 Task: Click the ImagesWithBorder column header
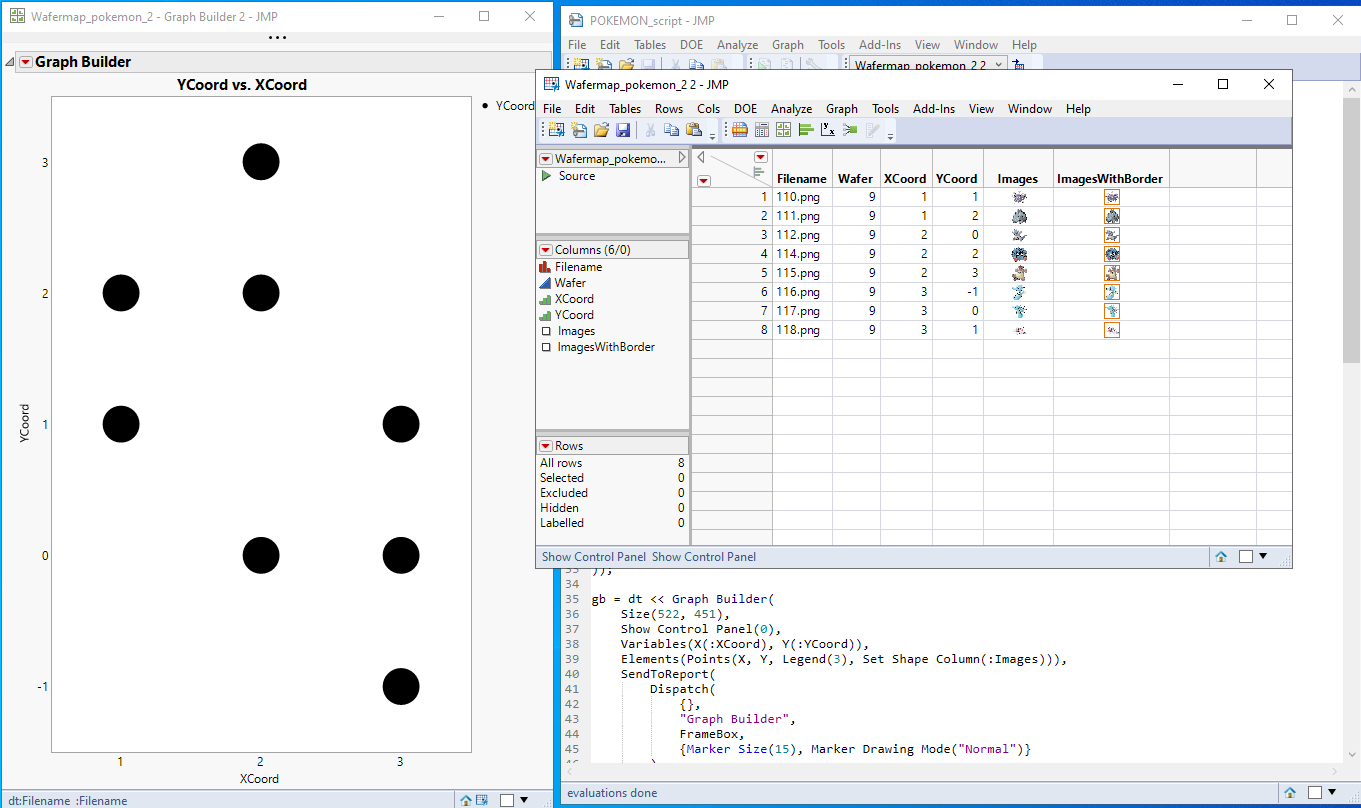pos(1110,179)
